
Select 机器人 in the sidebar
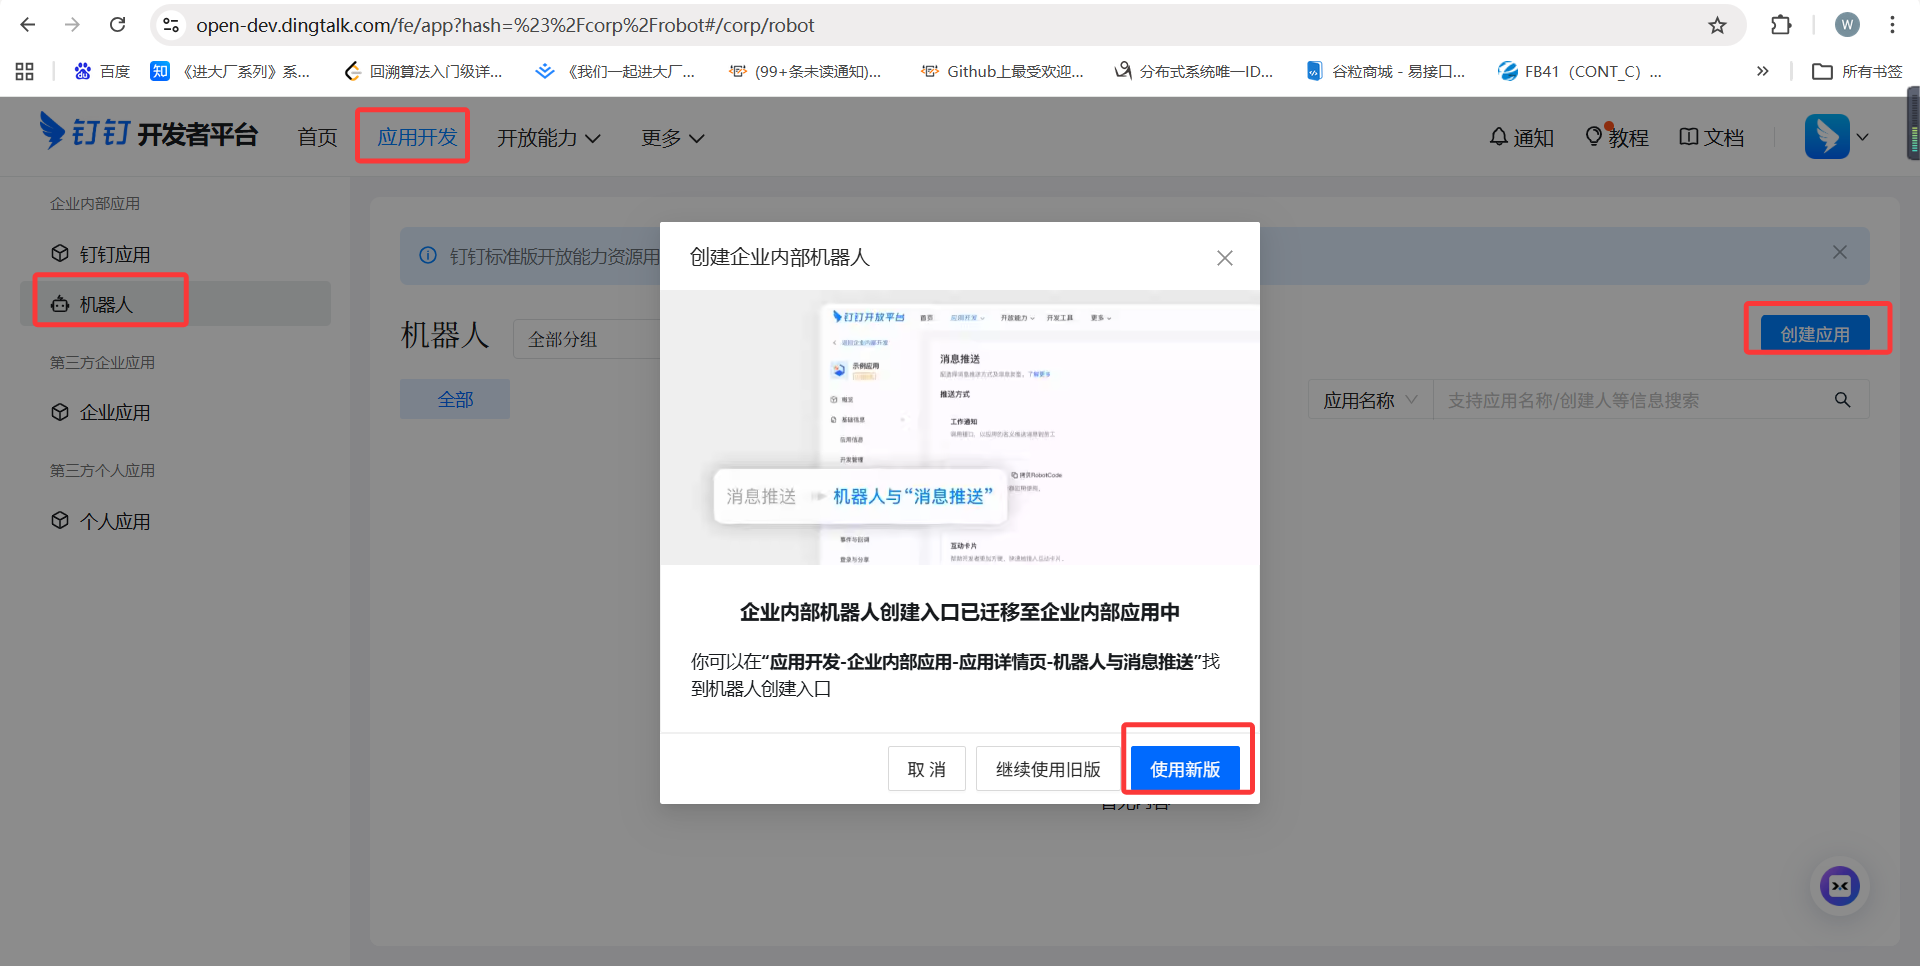[x=175, y=304]
